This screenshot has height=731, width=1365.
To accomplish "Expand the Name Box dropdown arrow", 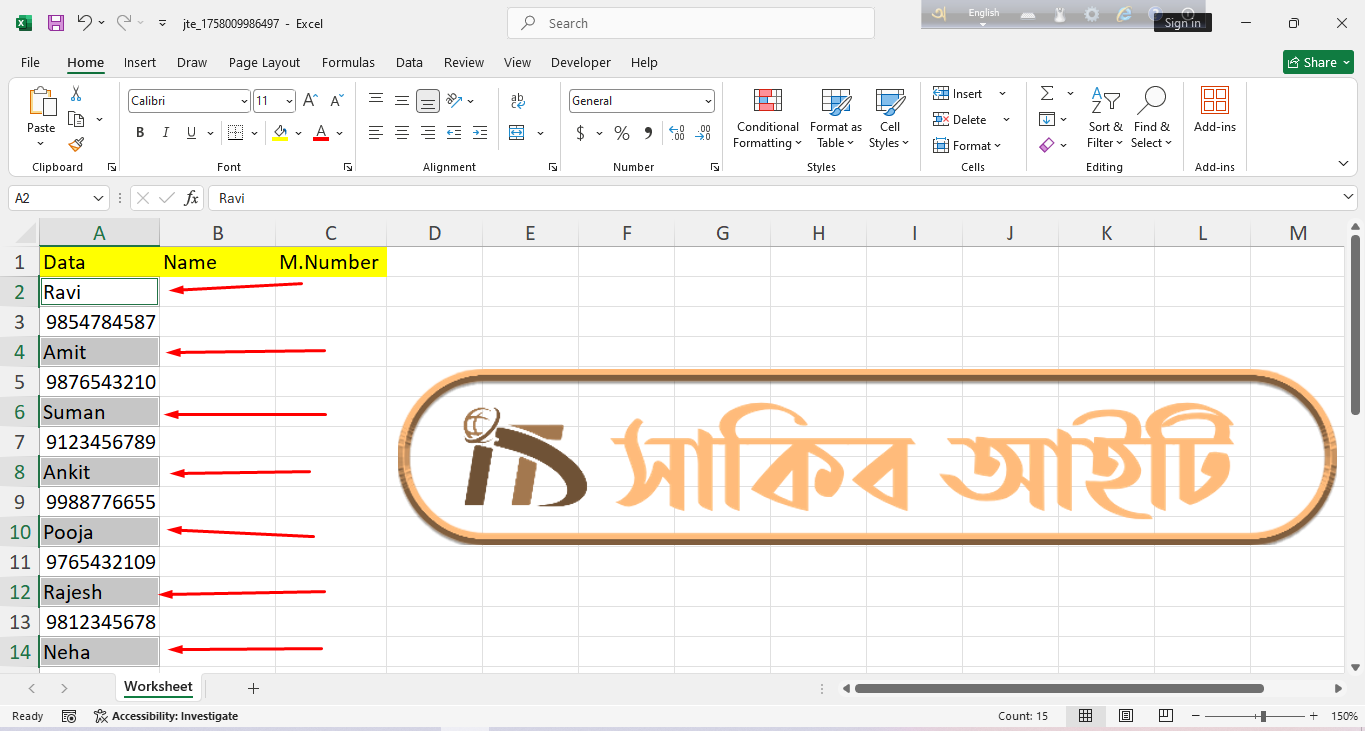I will (x=98, y=198).
